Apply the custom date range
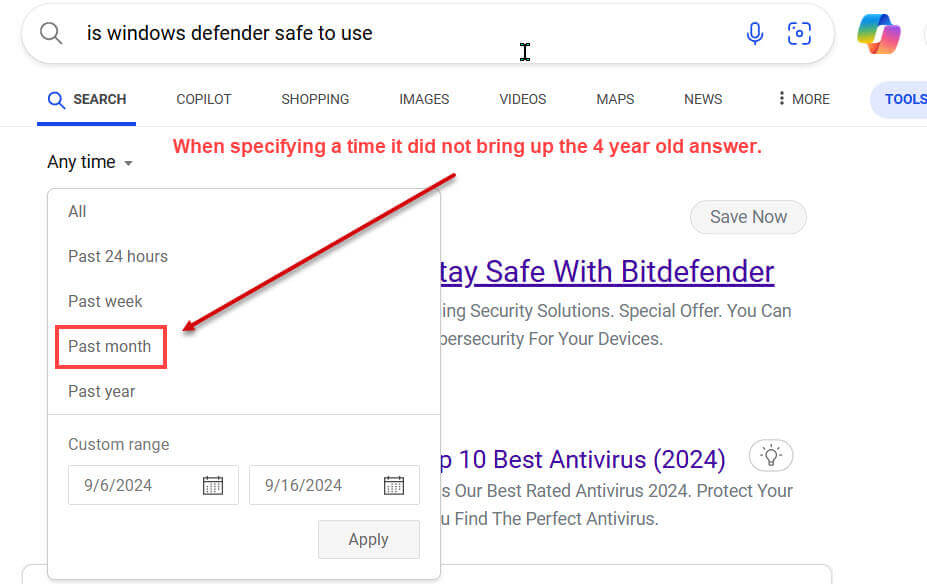 pyautogui.click(x=368, y=539)
